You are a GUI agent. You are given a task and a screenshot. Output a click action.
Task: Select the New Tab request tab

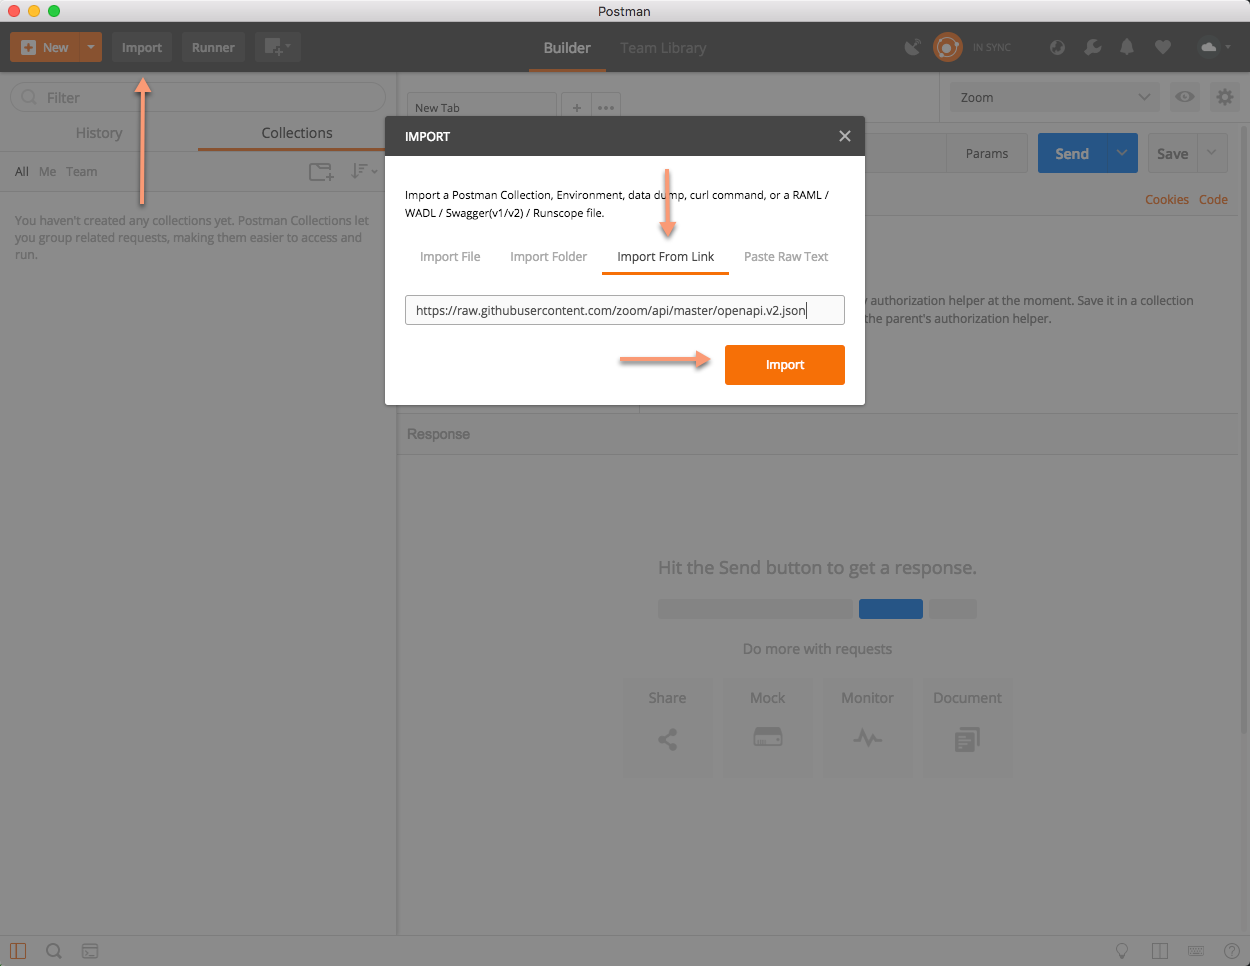coord(482,107)
